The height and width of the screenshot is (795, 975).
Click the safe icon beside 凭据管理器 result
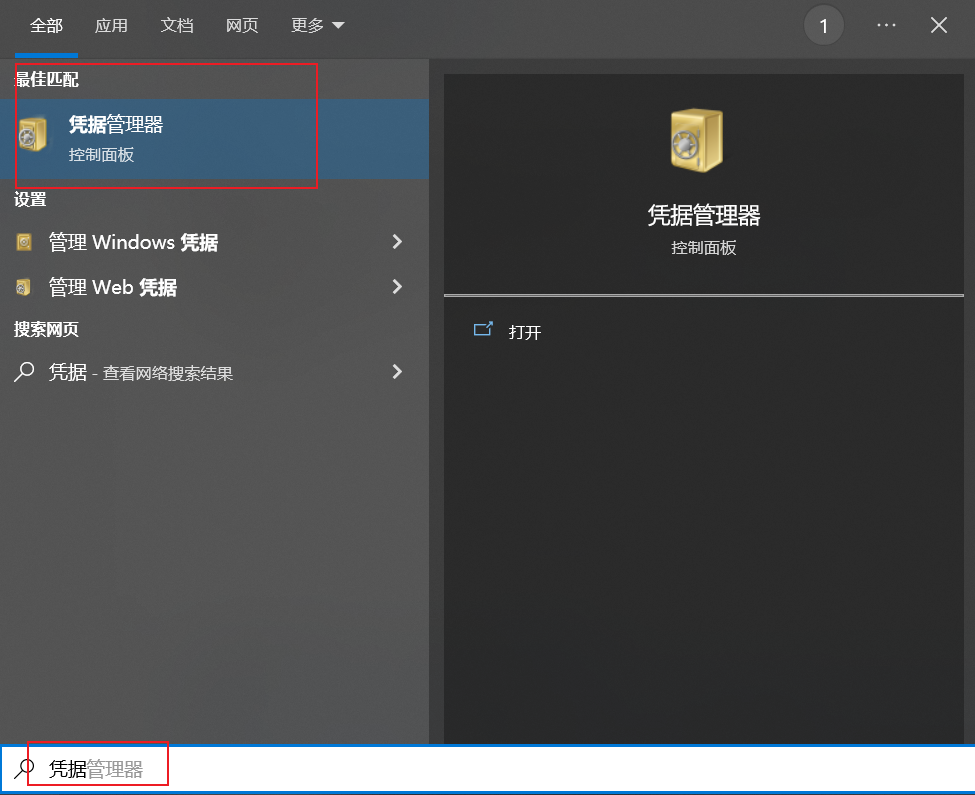[x=32, y=134]
